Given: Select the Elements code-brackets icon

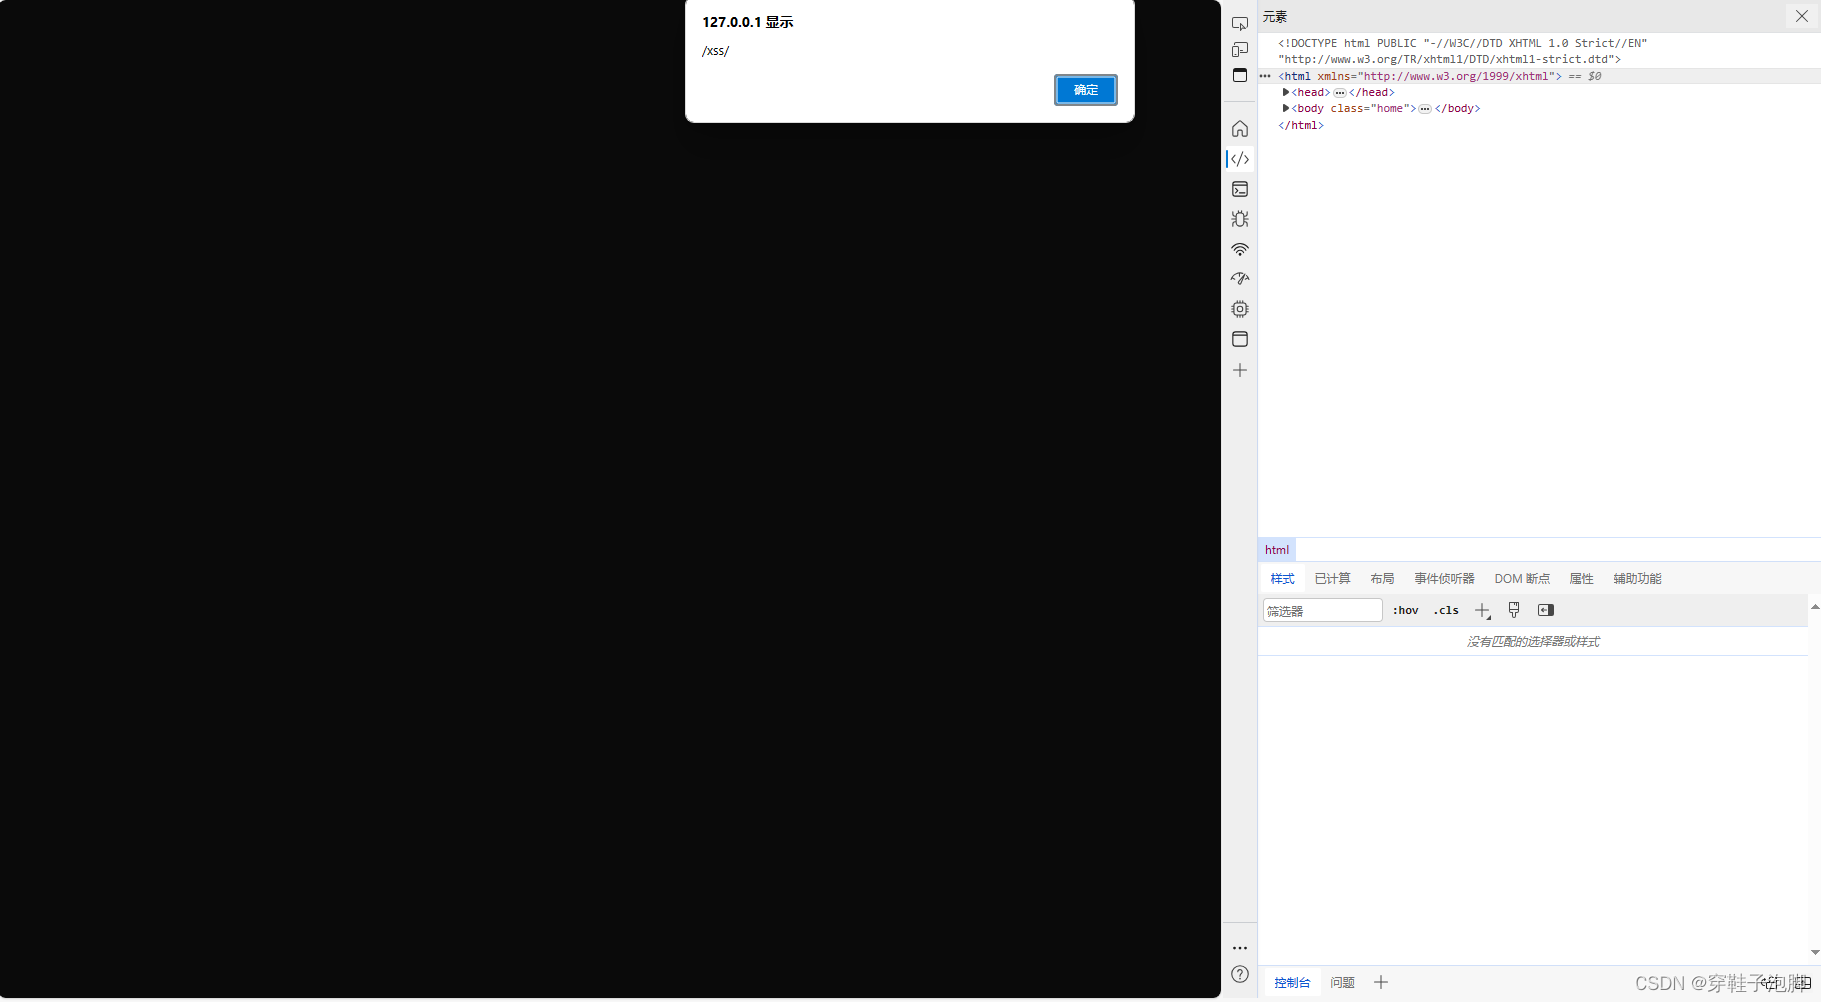Looking at the screenshot, I should pos(1240,159).
